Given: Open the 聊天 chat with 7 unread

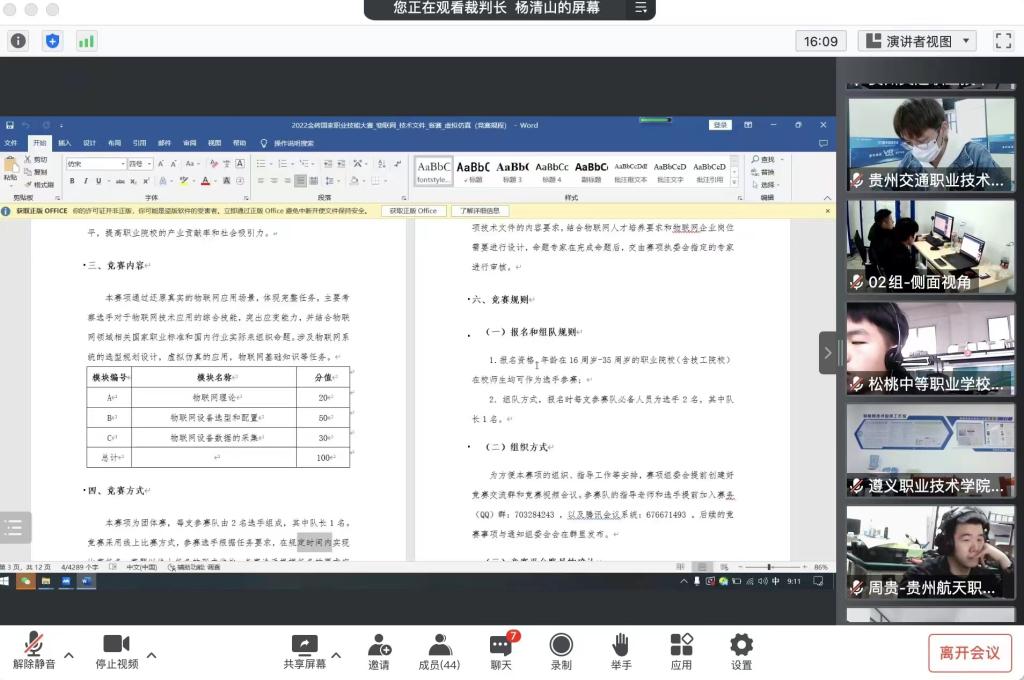Looking at the screenshot, I should coord(502,652).
